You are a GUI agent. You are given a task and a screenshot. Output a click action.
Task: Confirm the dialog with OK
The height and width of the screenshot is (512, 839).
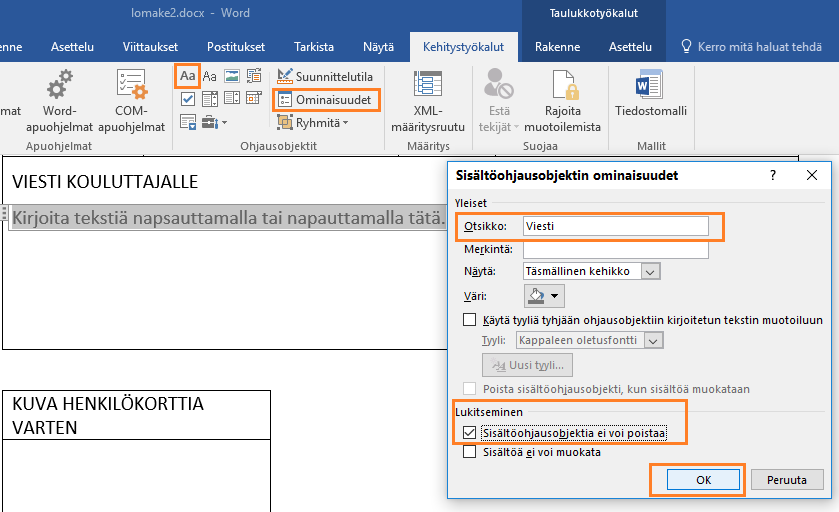(x=703, y=480)
